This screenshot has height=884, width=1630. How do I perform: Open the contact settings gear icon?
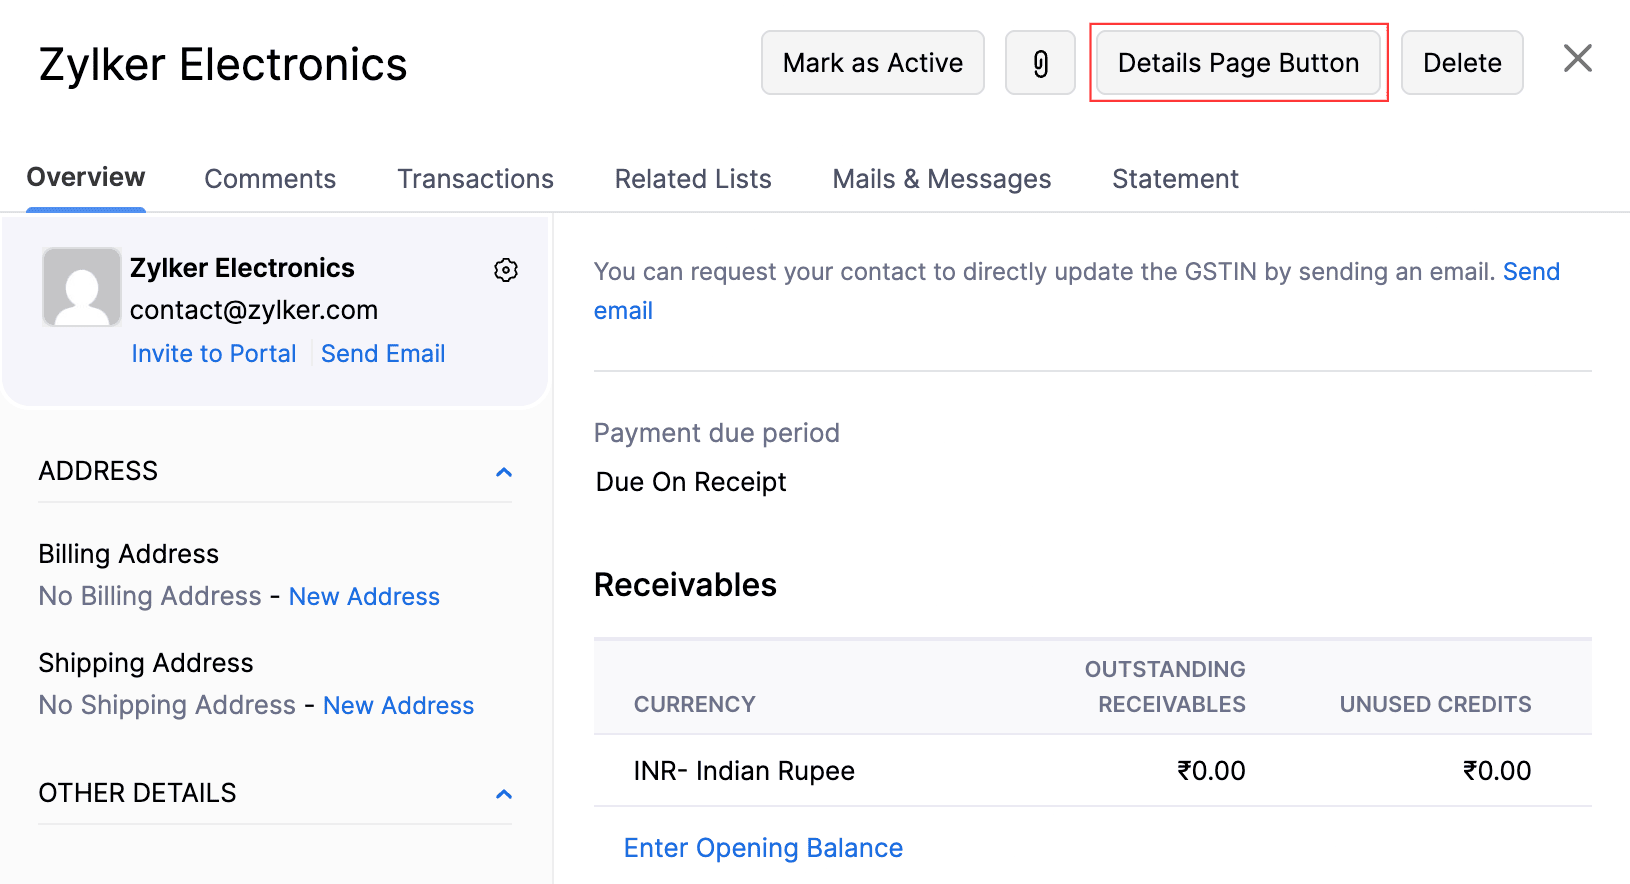tap(506, 270)
